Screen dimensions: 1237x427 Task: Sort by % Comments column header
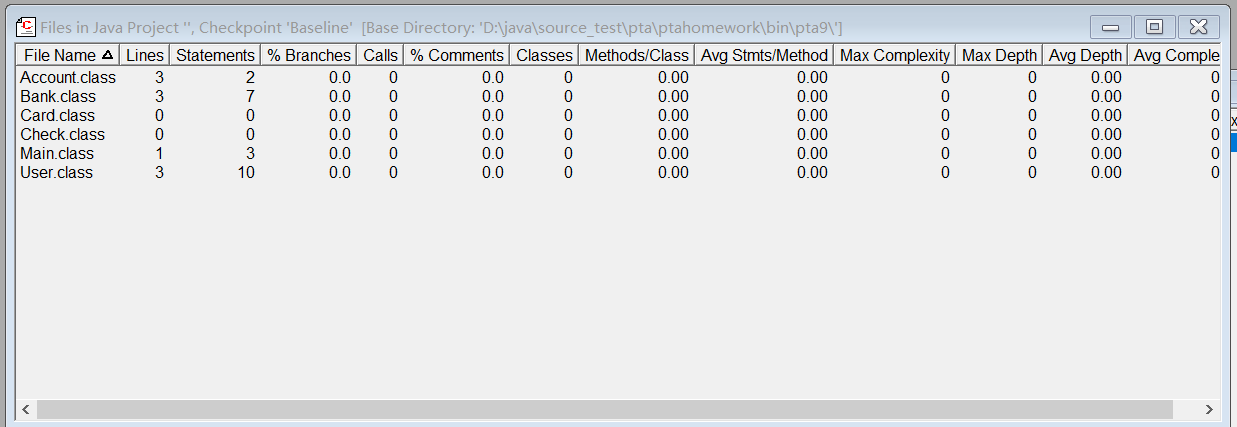tap(457, 55)
